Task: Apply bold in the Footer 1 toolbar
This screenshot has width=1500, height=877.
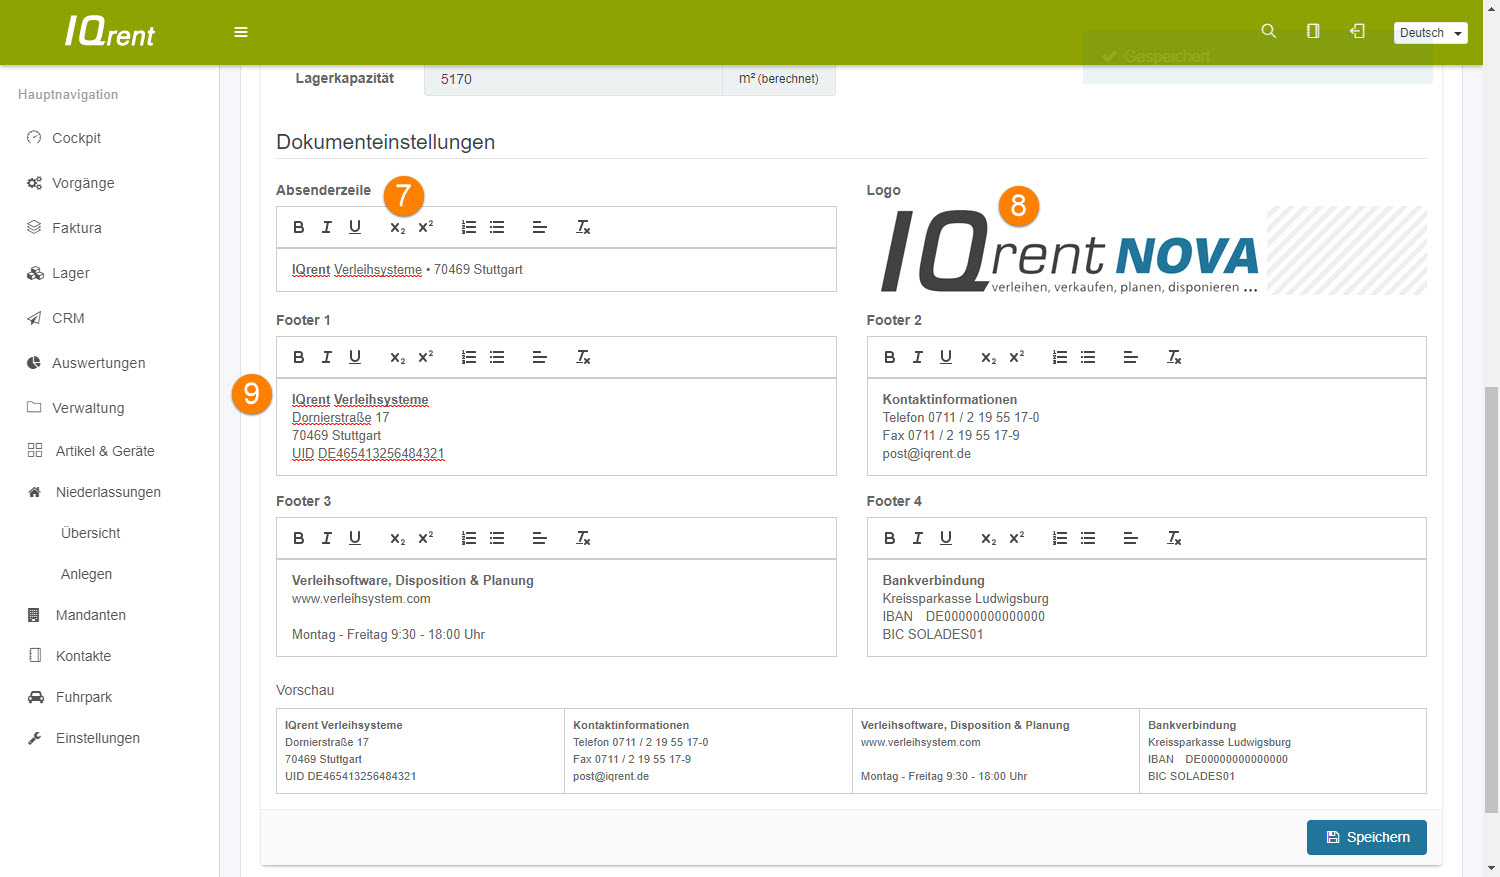Action: [298, 357]
